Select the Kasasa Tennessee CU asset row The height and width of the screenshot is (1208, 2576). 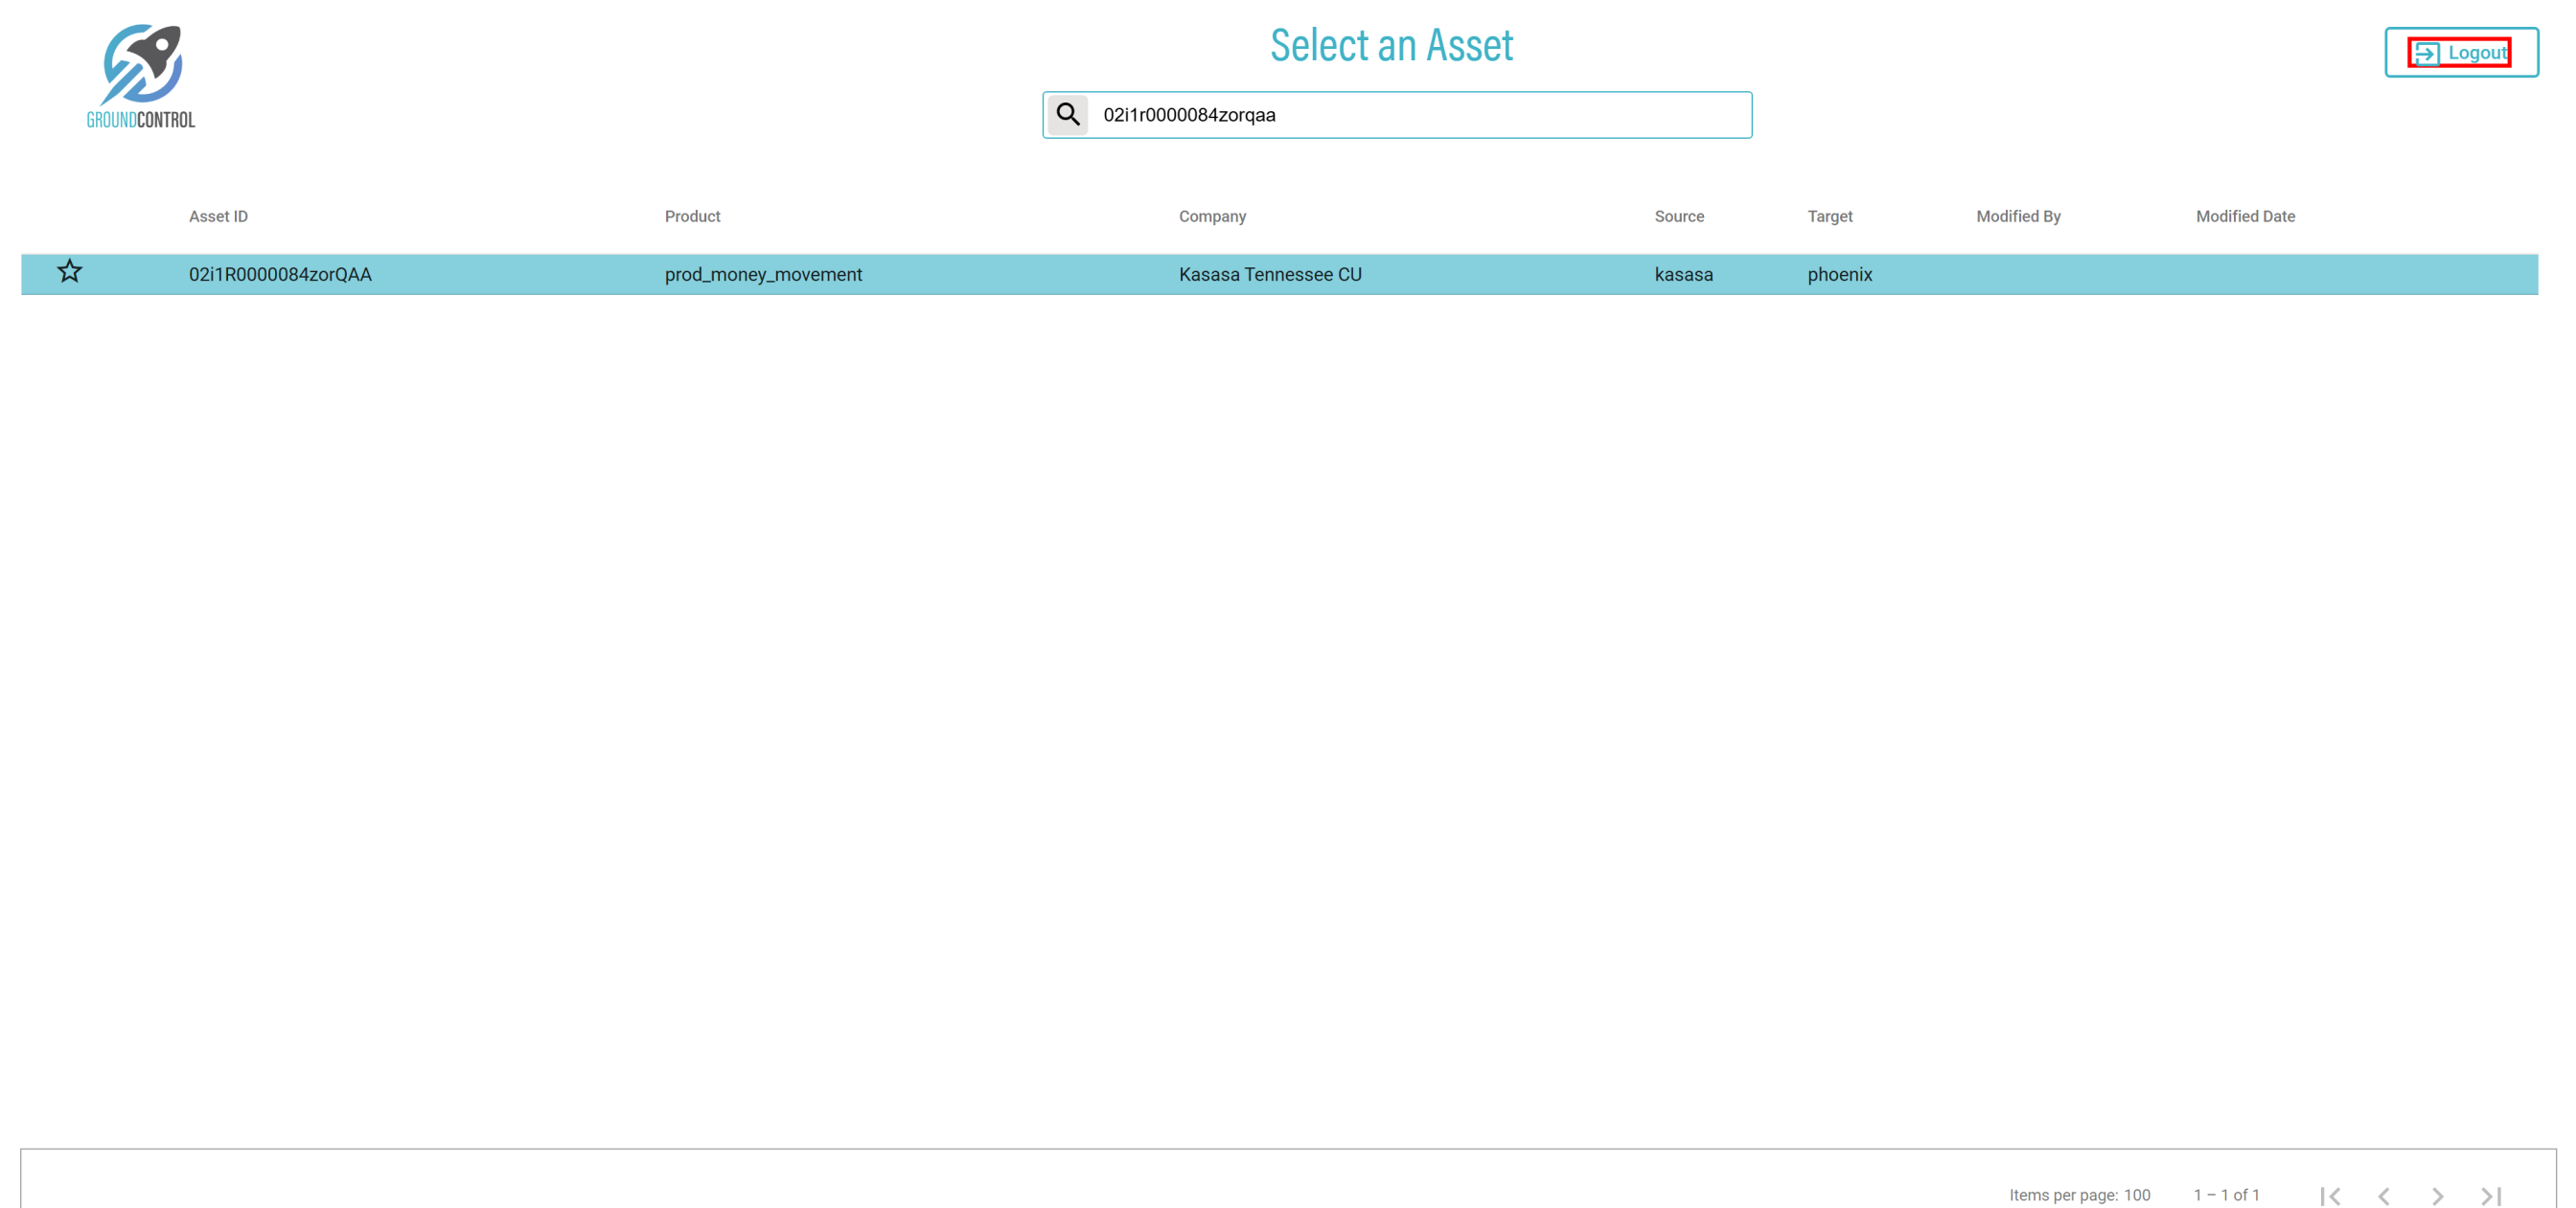click(x=1269, y=274)
